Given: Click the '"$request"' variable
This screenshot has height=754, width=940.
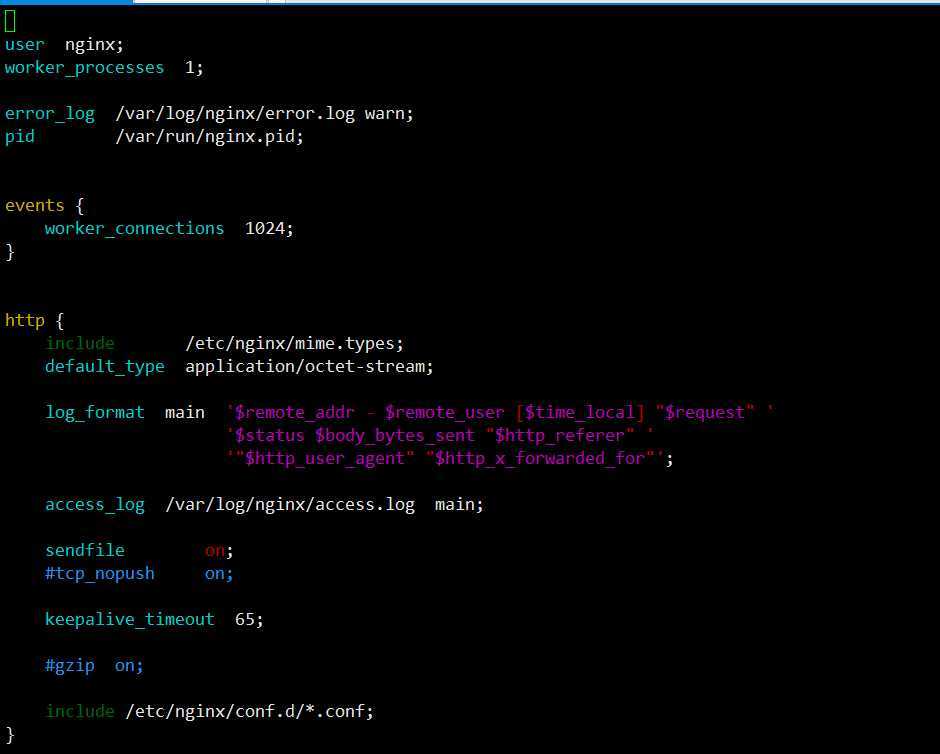Looking at the screenshot, I should pos(704,413).
